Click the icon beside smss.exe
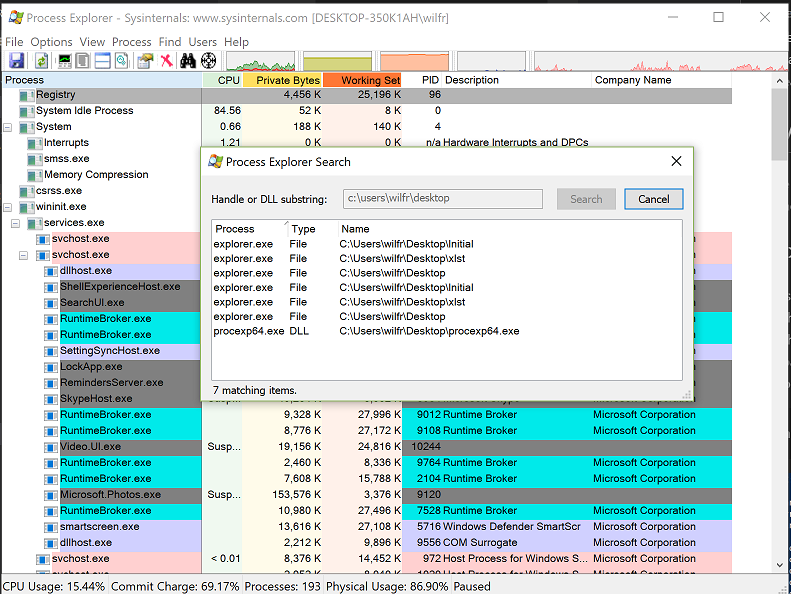Viewport: 791px width, 594px height. [35, 159]
